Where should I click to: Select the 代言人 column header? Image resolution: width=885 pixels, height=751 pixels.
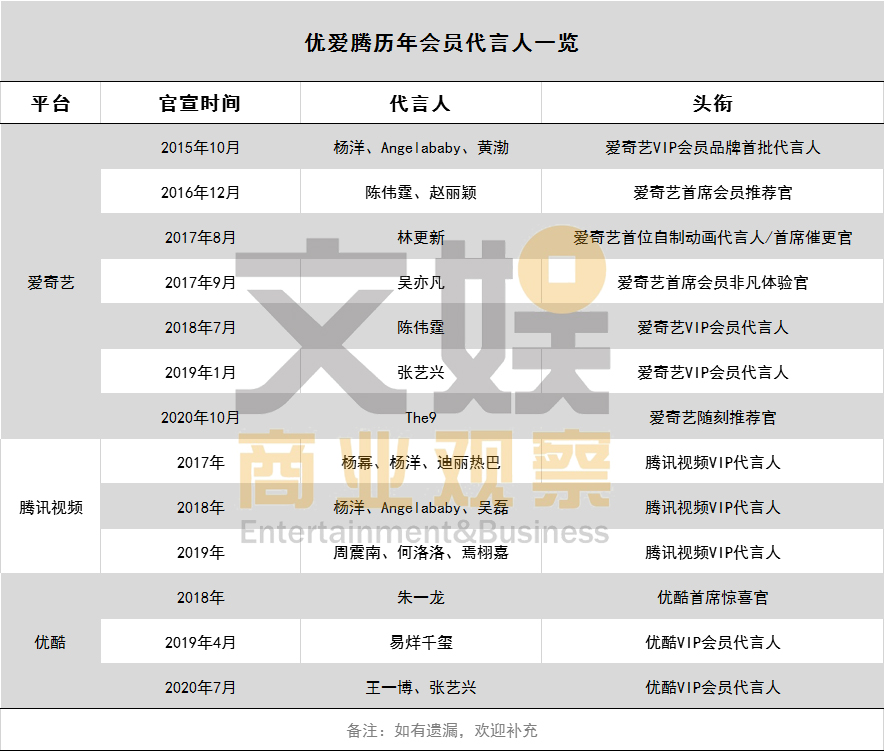(x=420, y=103)
